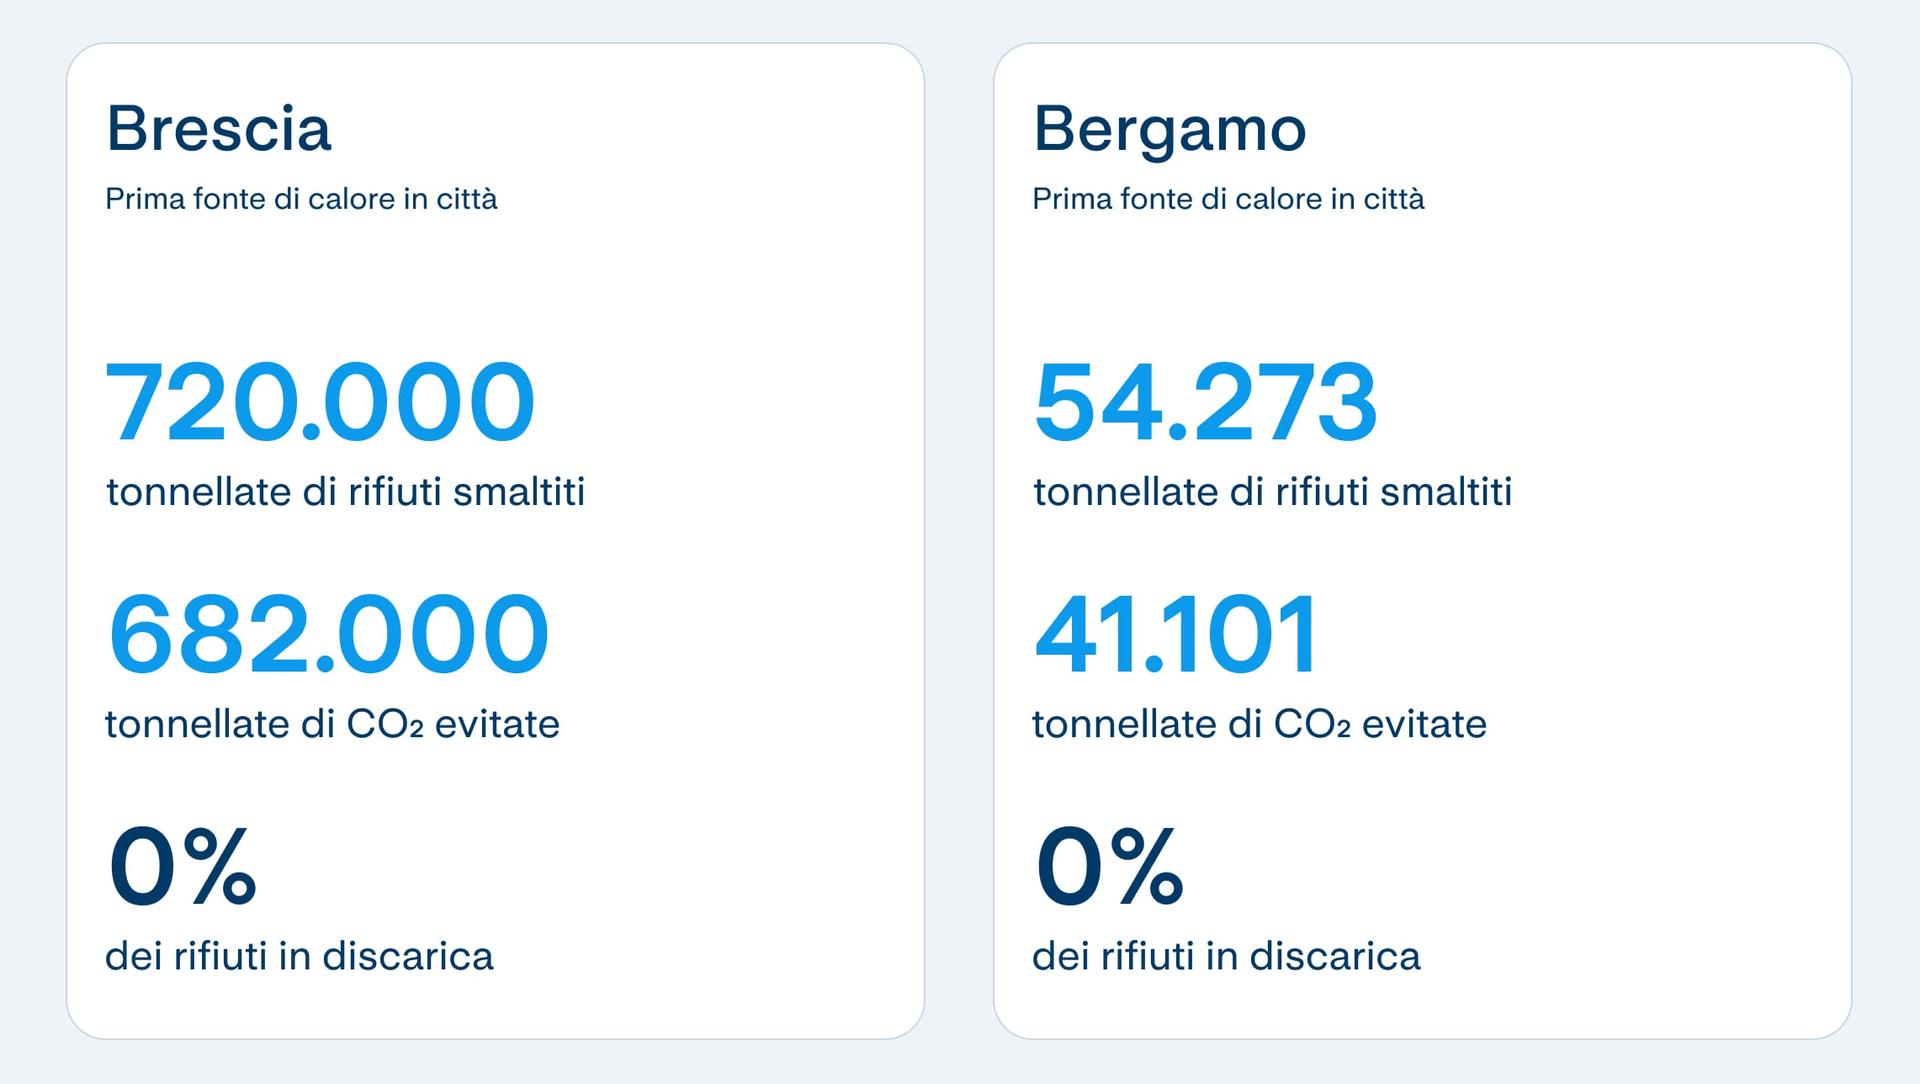This screenshot has width=1920, height=1084.
Task: Click Brescia's 'Prima fonte di calore' subtitle
Action: (300, 199)
